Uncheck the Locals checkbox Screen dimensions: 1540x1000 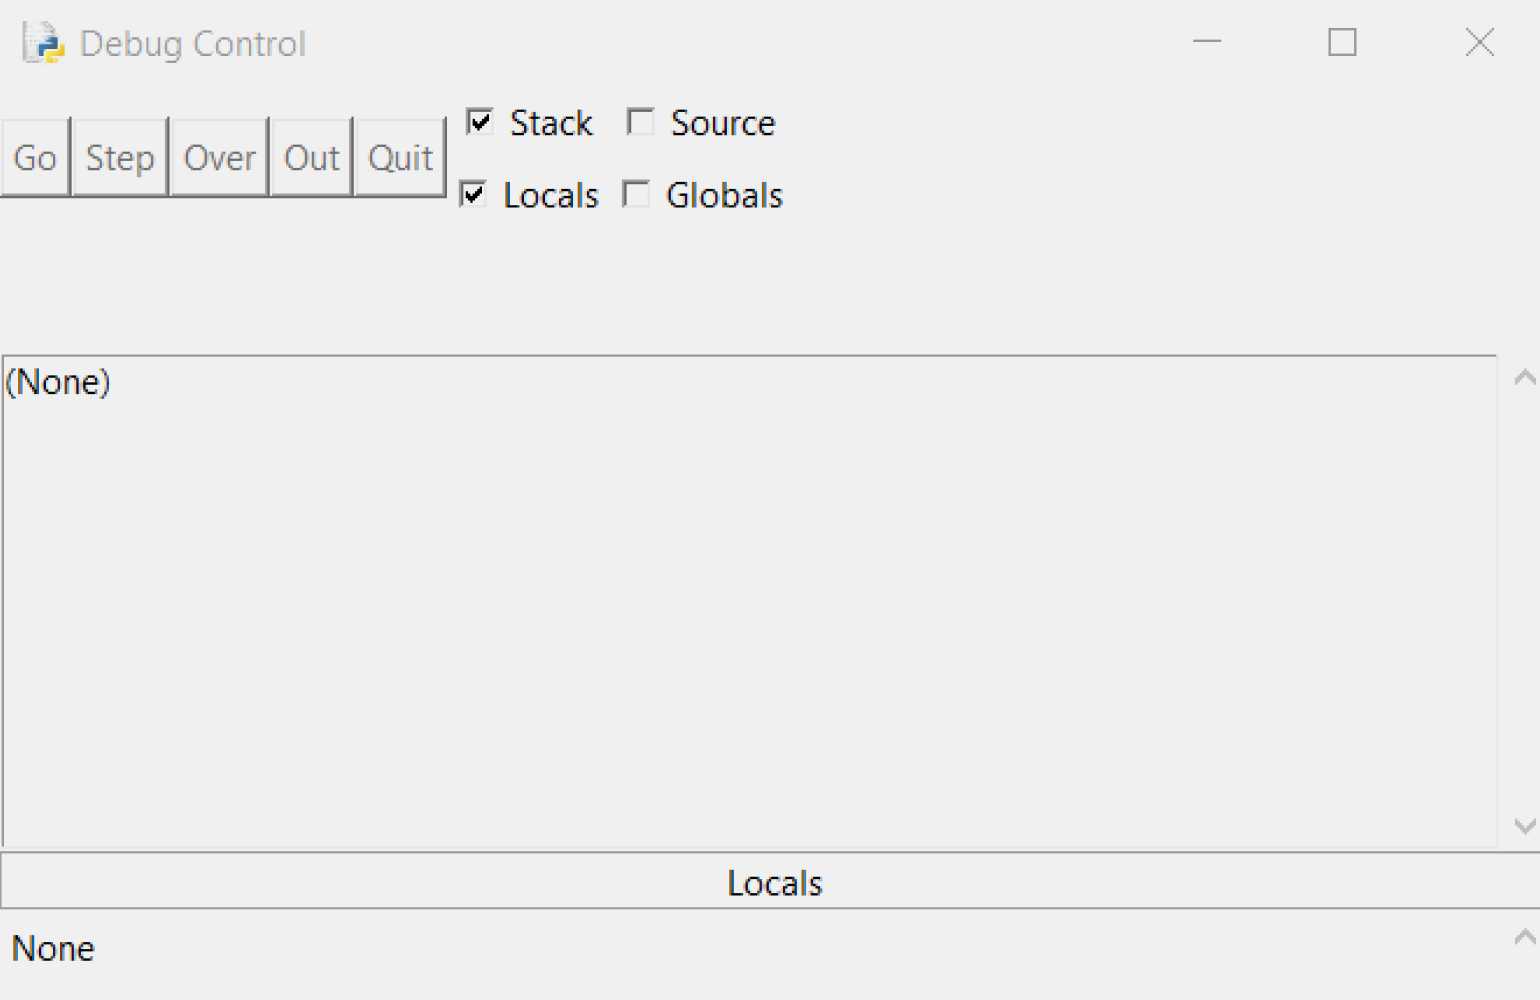click(474, 194)
